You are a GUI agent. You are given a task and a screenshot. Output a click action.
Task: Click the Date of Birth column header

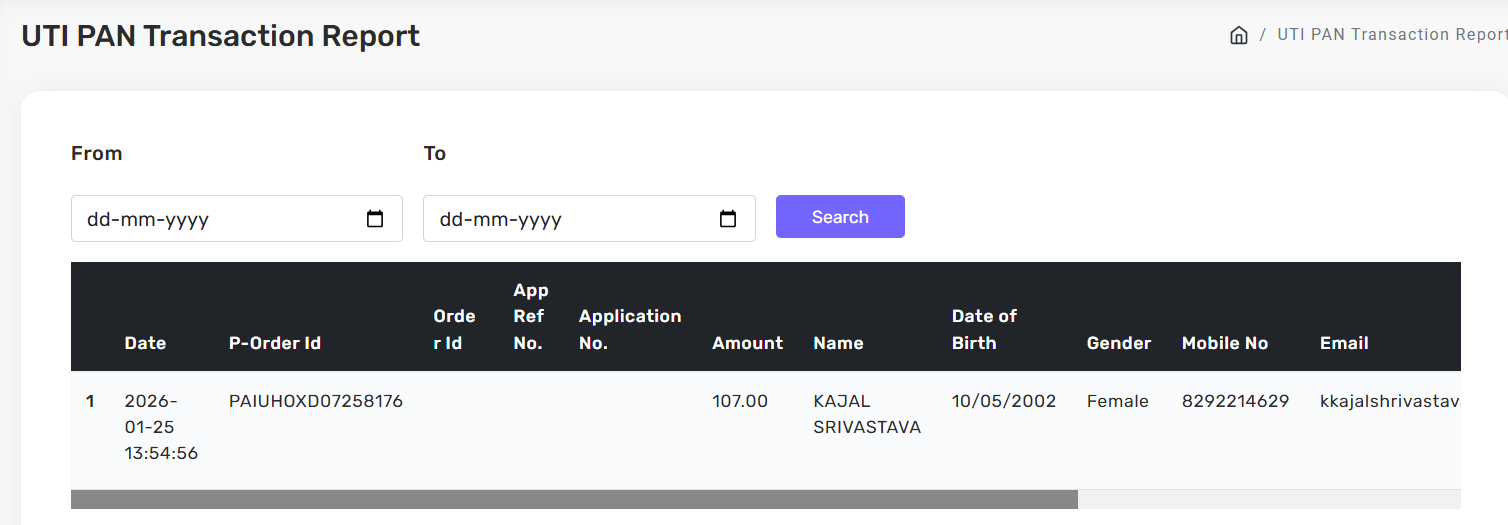pos(984,329)
